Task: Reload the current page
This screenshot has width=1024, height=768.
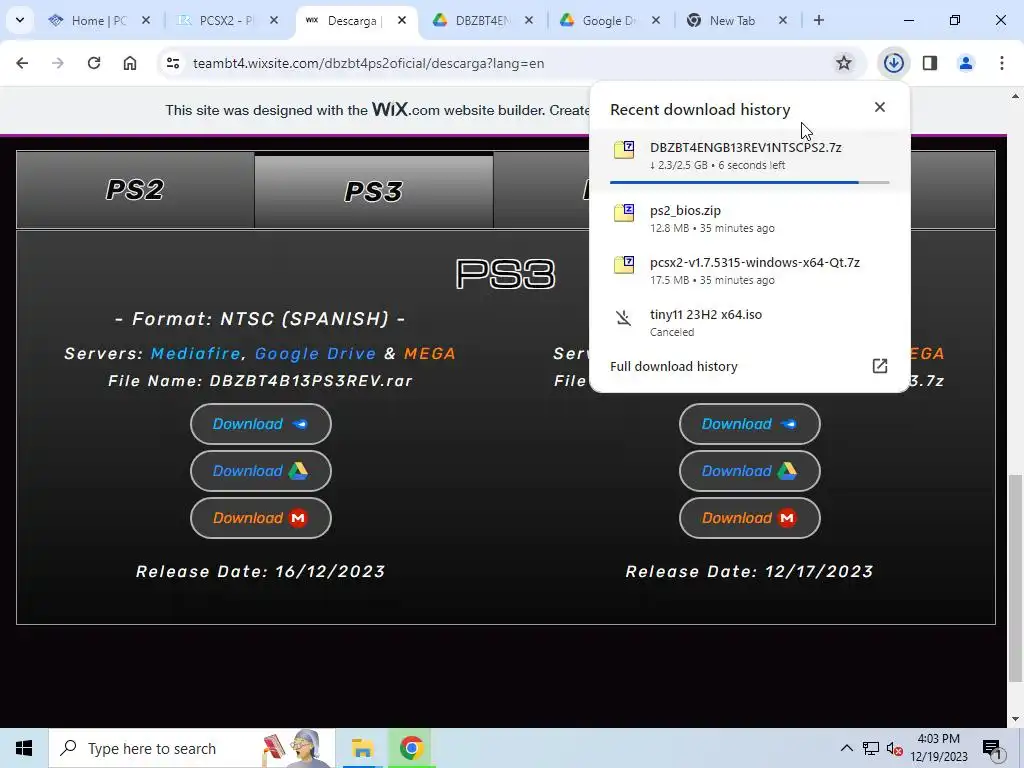Action: [94, 63]
